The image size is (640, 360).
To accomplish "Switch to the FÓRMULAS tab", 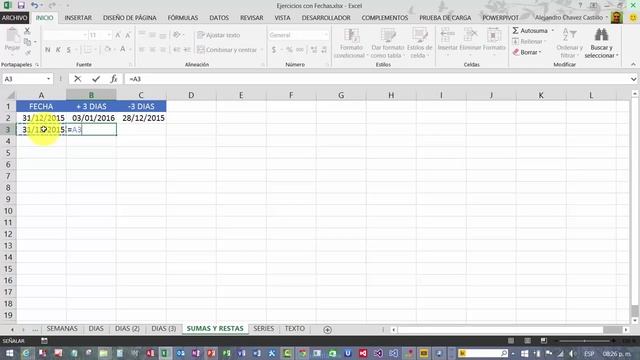I will point(182,18).
